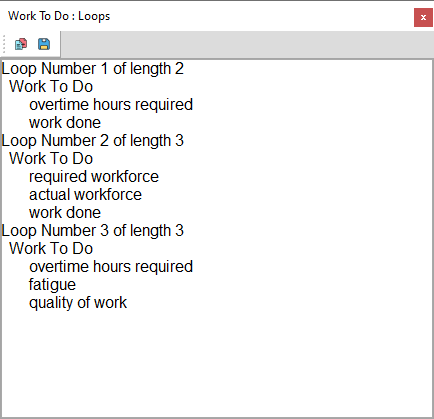Click the 'fatigue' entry
This screenshot has width=434, height=419.
(x=52, y=285)
